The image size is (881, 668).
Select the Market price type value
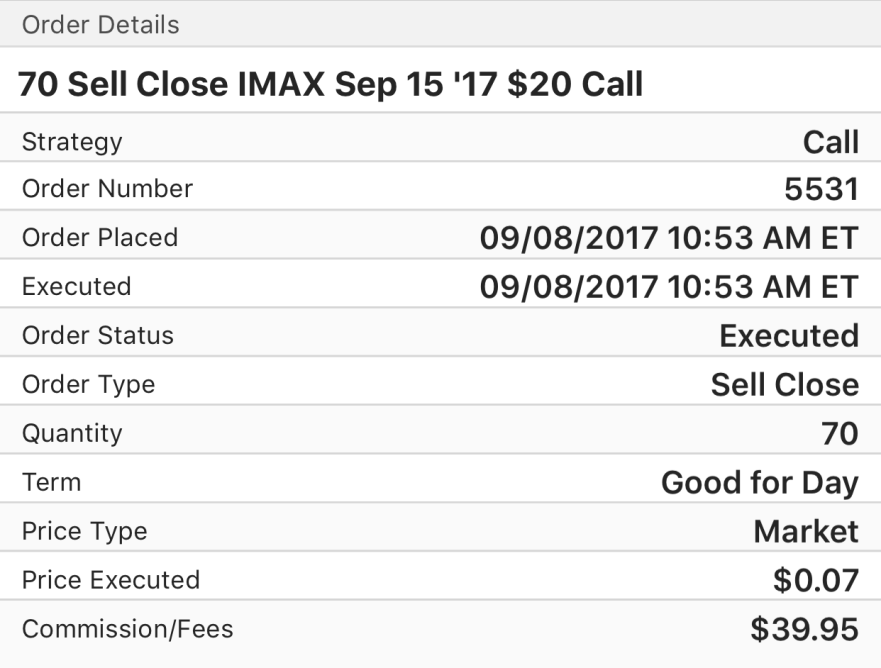(x=805, y=531)
